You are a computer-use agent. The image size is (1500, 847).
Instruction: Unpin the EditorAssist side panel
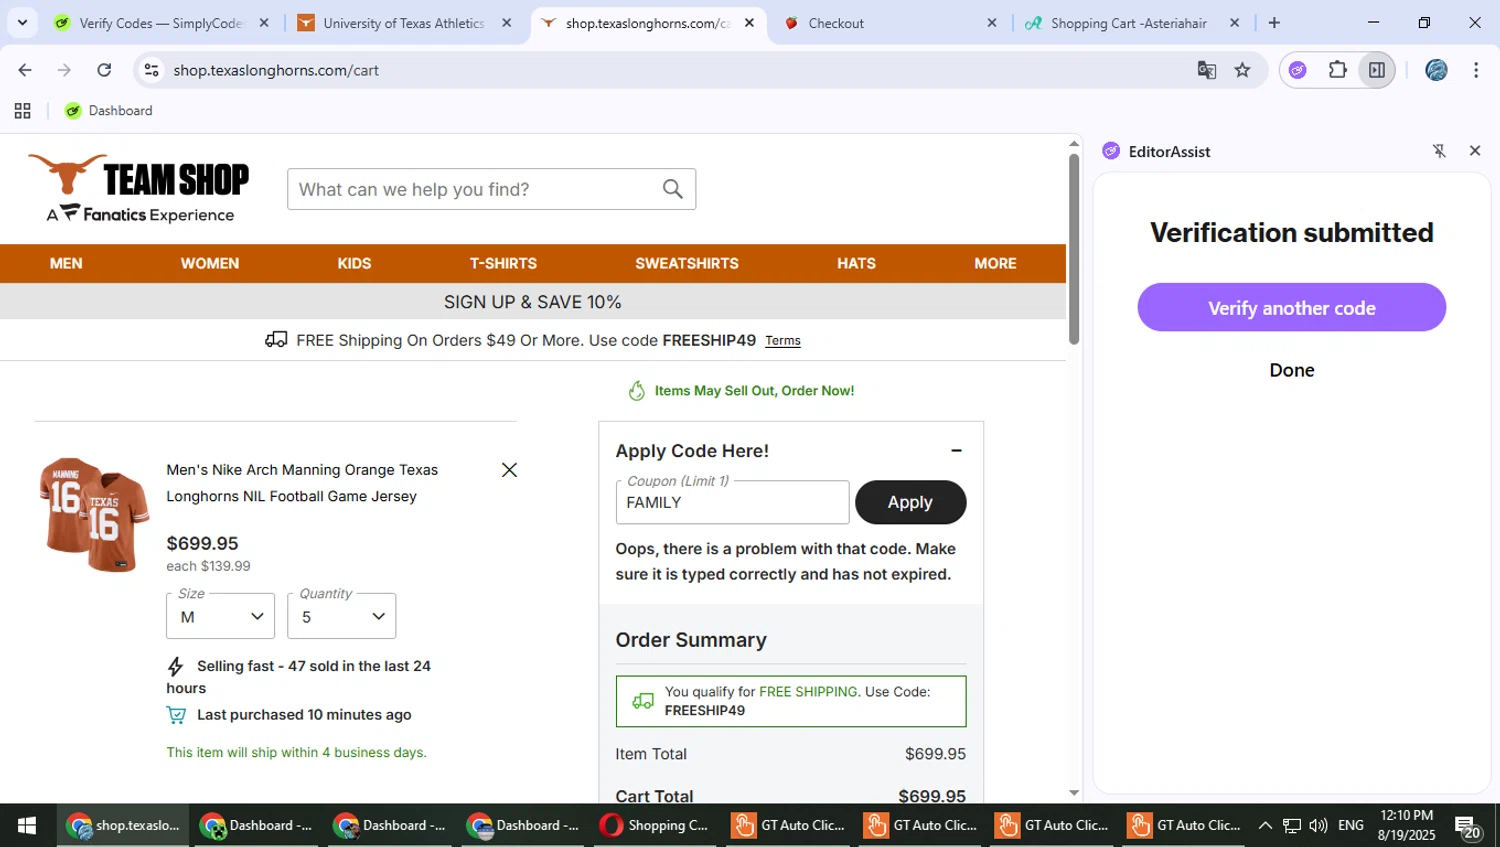point(1439,151)
